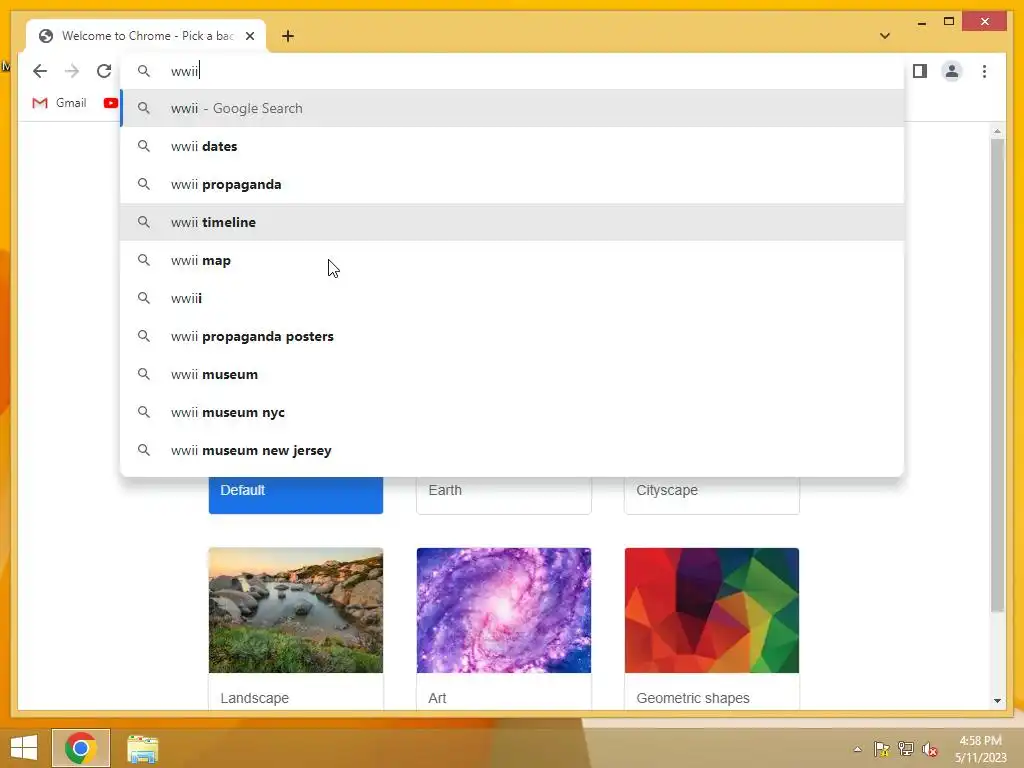Open a new tab with plus button
This screenshot has width=1024, height=768.
tap(288, 36)
